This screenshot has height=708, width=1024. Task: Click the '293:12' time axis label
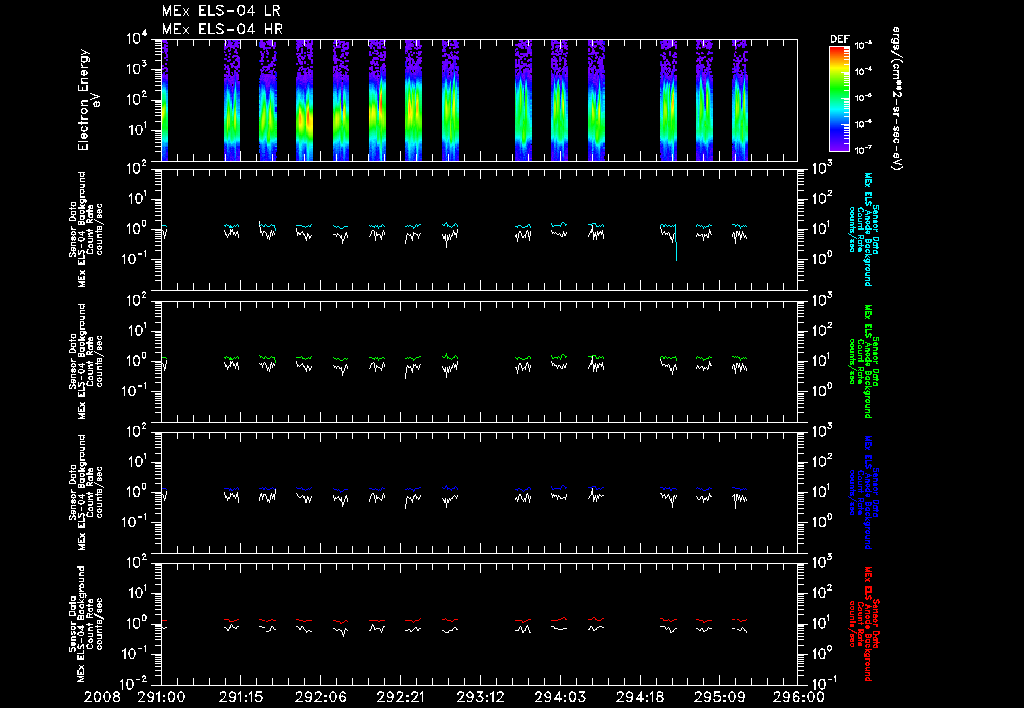[480, 697]
